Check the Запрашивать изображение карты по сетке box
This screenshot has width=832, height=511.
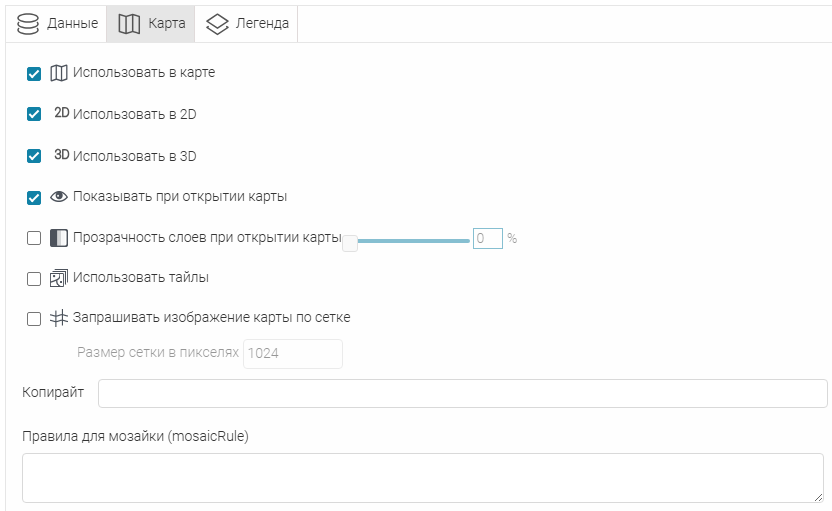pyautogui.click(x=34, y=319)
